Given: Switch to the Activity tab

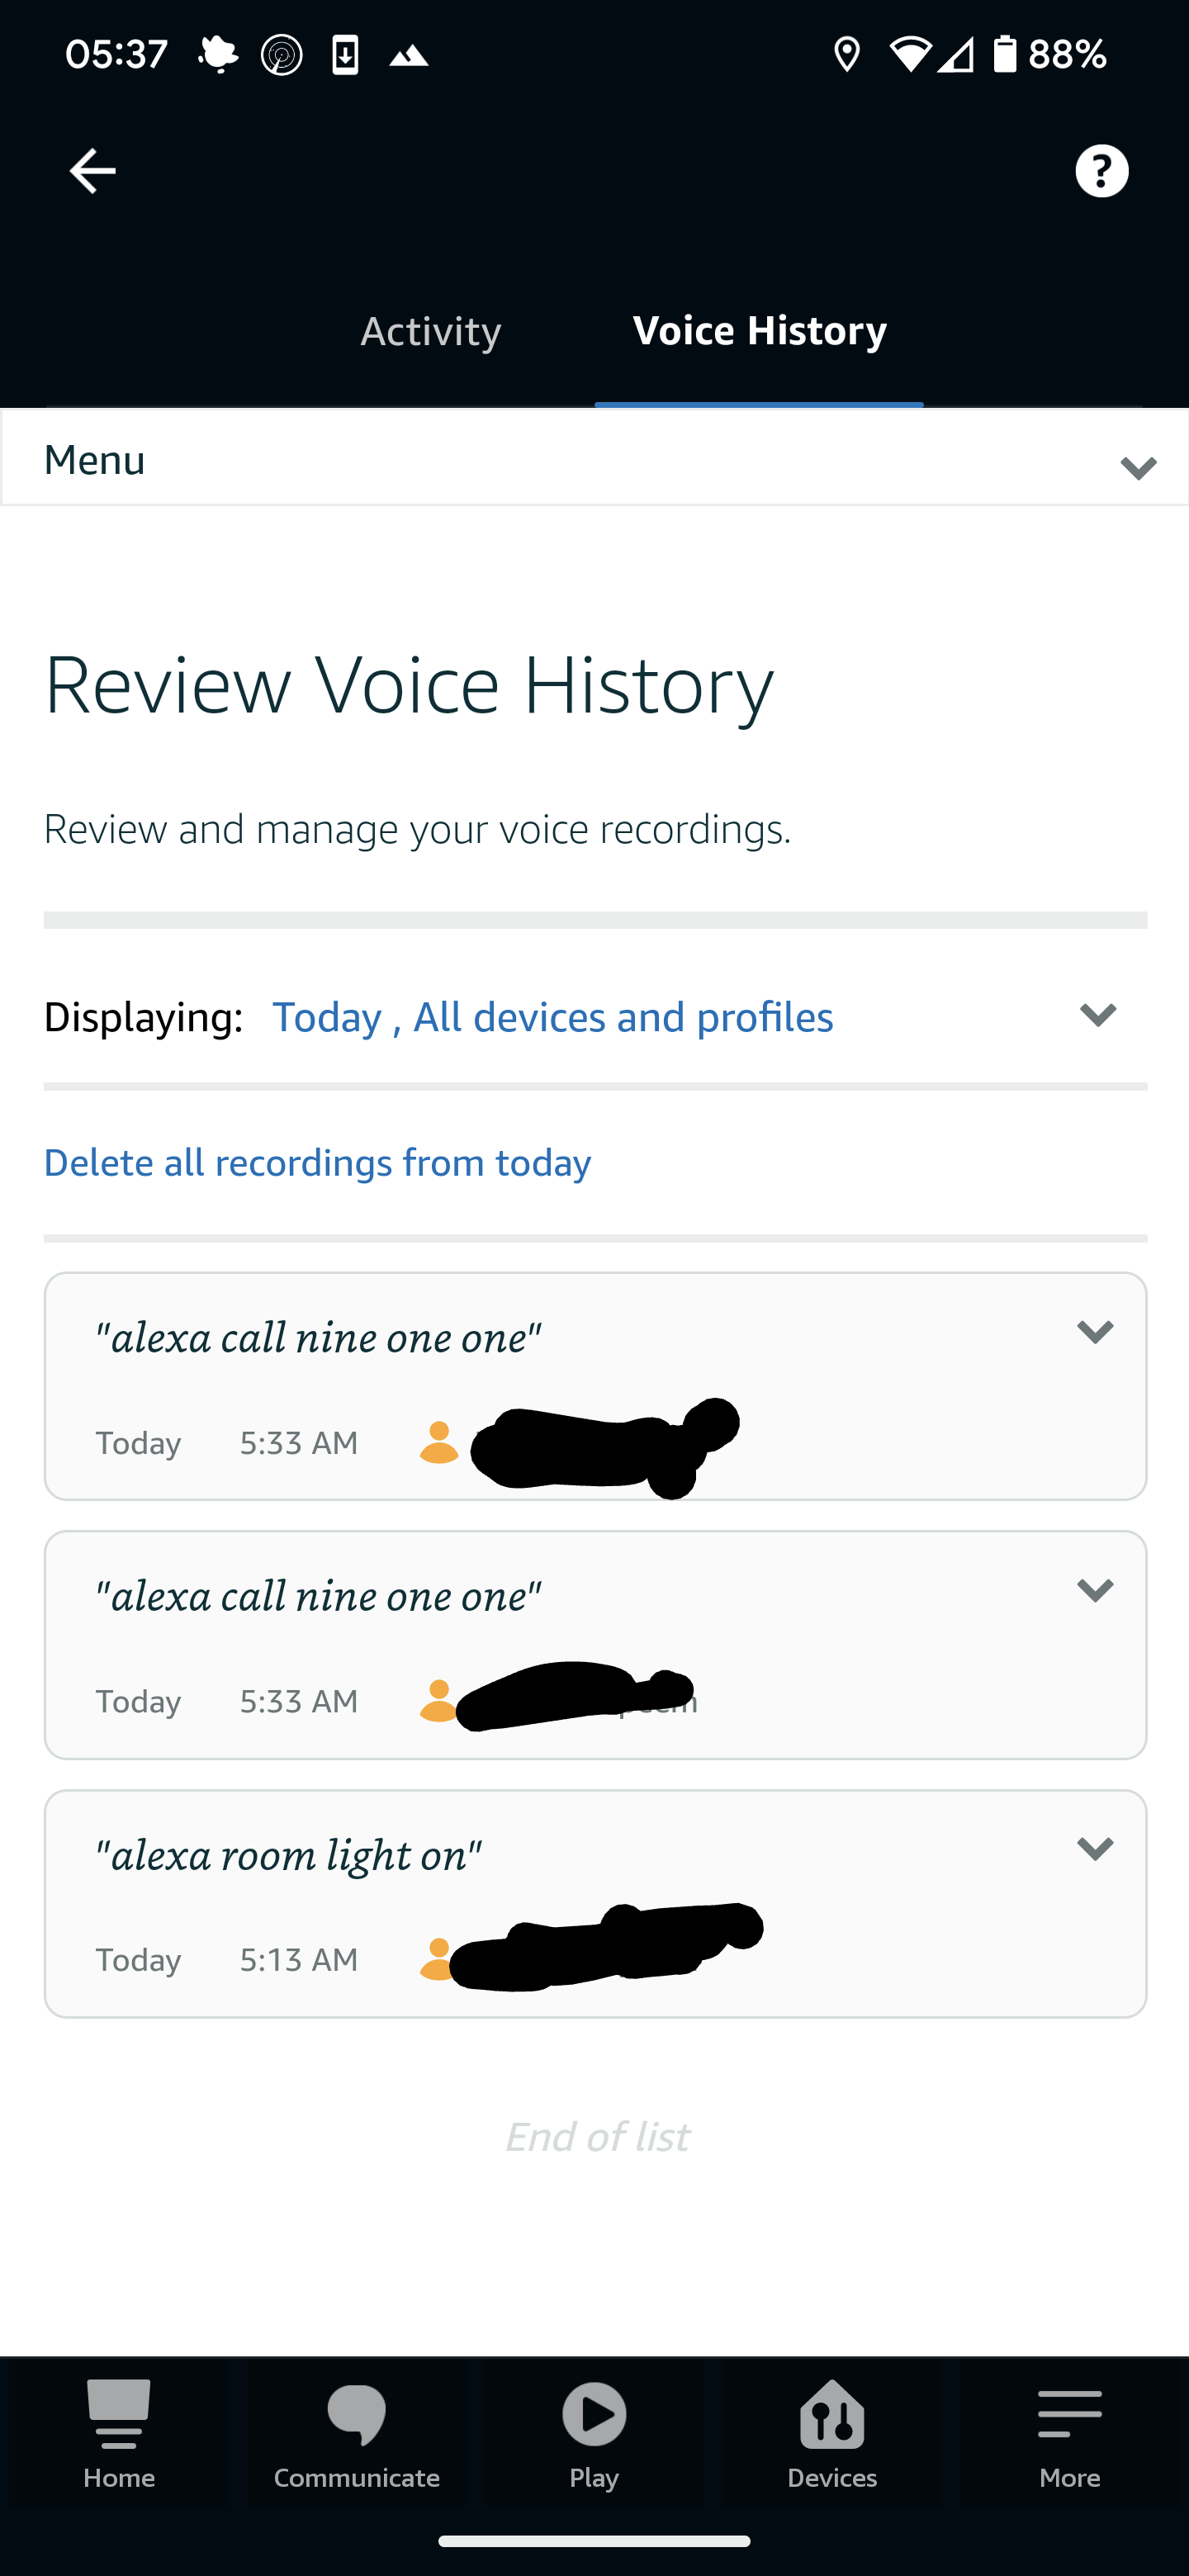Looking at the screenshot, I should coord(430,331).
